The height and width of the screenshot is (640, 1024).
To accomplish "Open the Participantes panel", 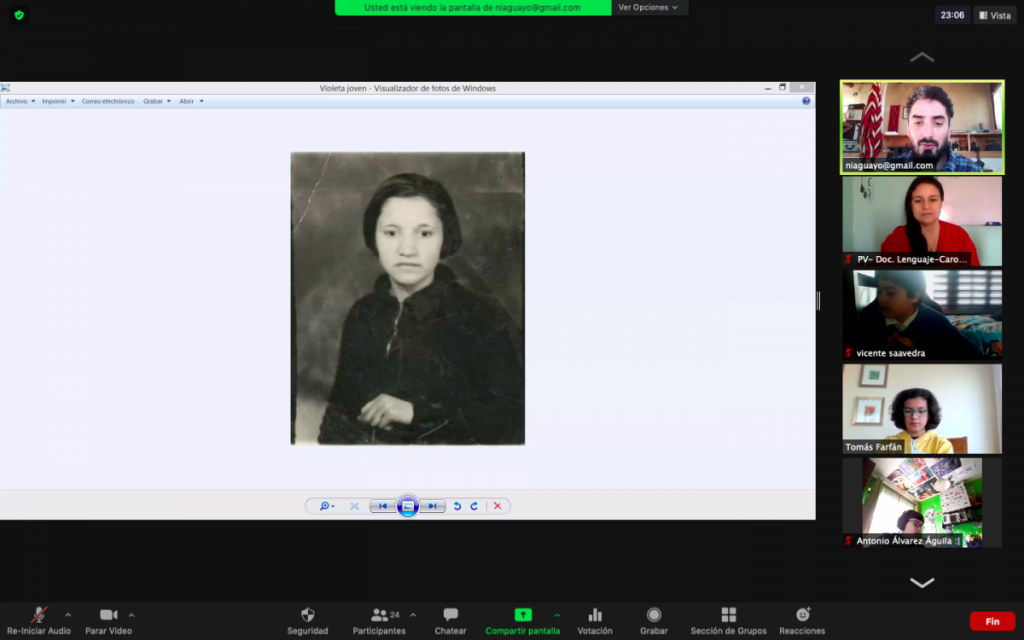I will [379, 615].
